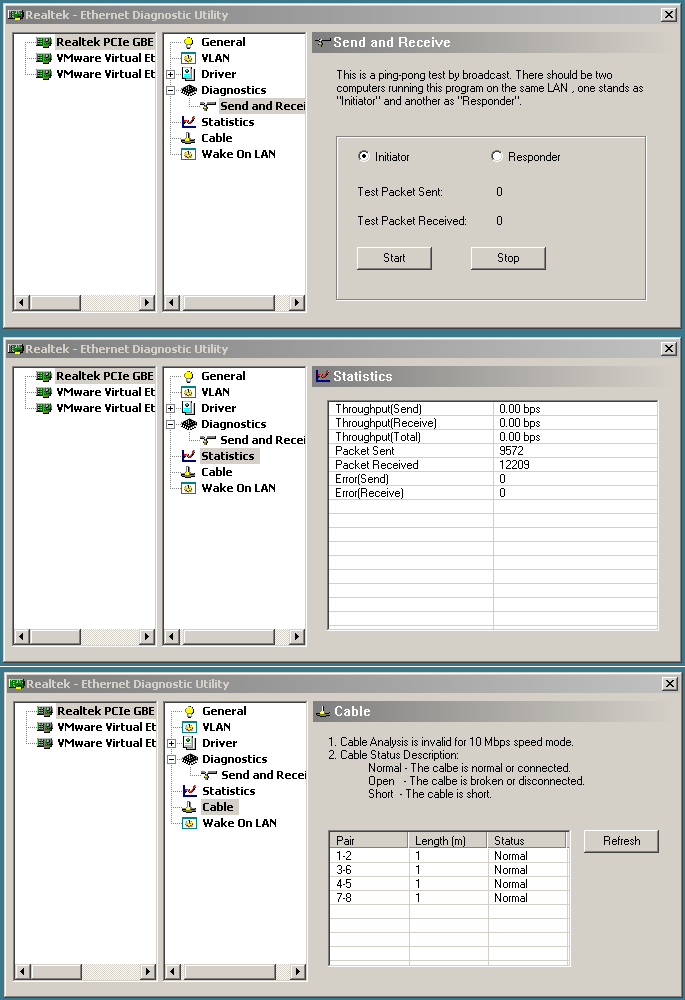
Task: Select the Responder radio button
Action: [x=496, y=156]
